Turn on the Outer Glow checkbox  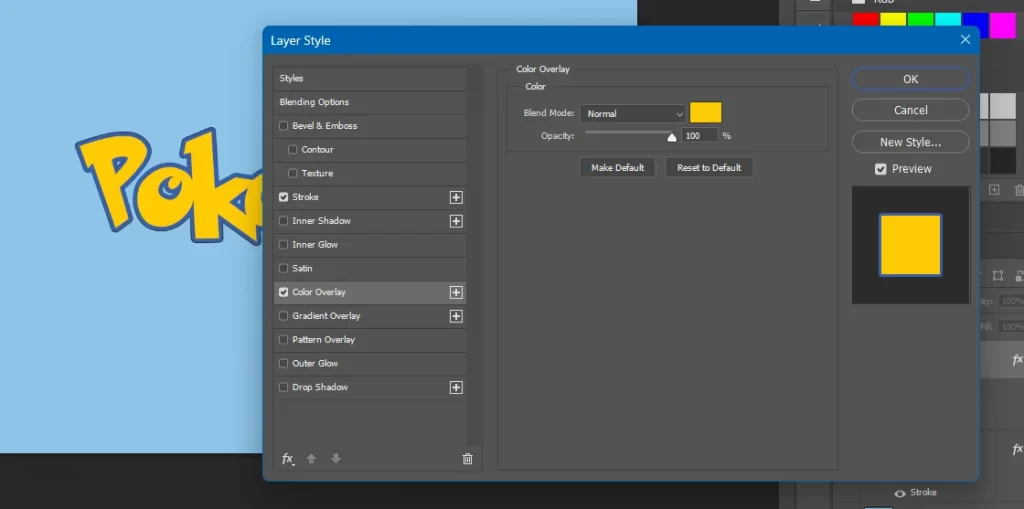284,364
